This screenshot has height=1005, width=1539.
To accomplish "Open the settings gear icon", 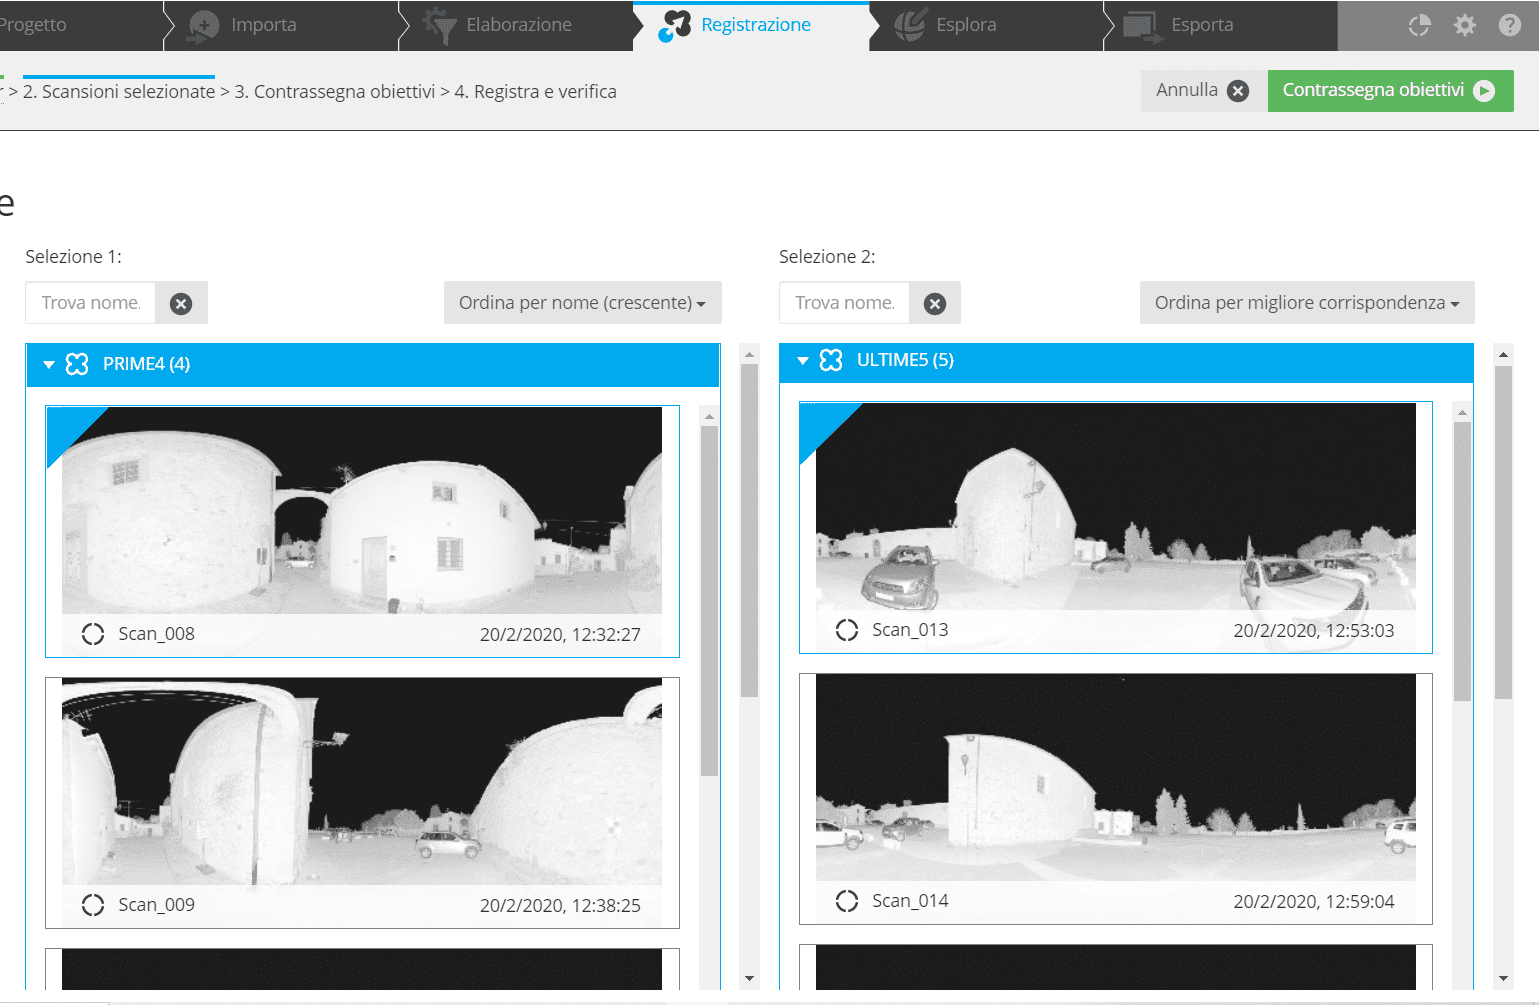I will [1464, 25].
